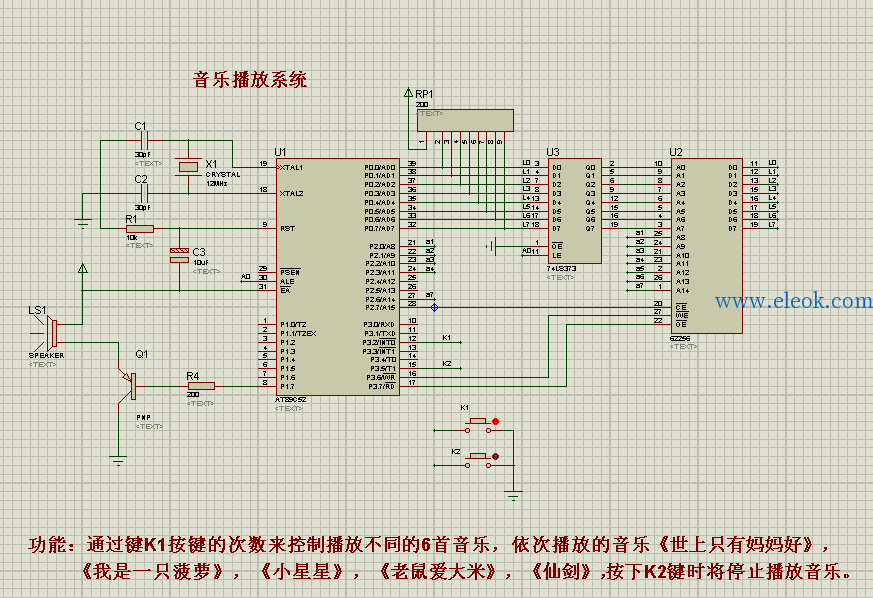The height and width of the screenshot is (598, 873).
Task: Click the 62256 part label
Action: pyautogui.click(x=680, y=338)
